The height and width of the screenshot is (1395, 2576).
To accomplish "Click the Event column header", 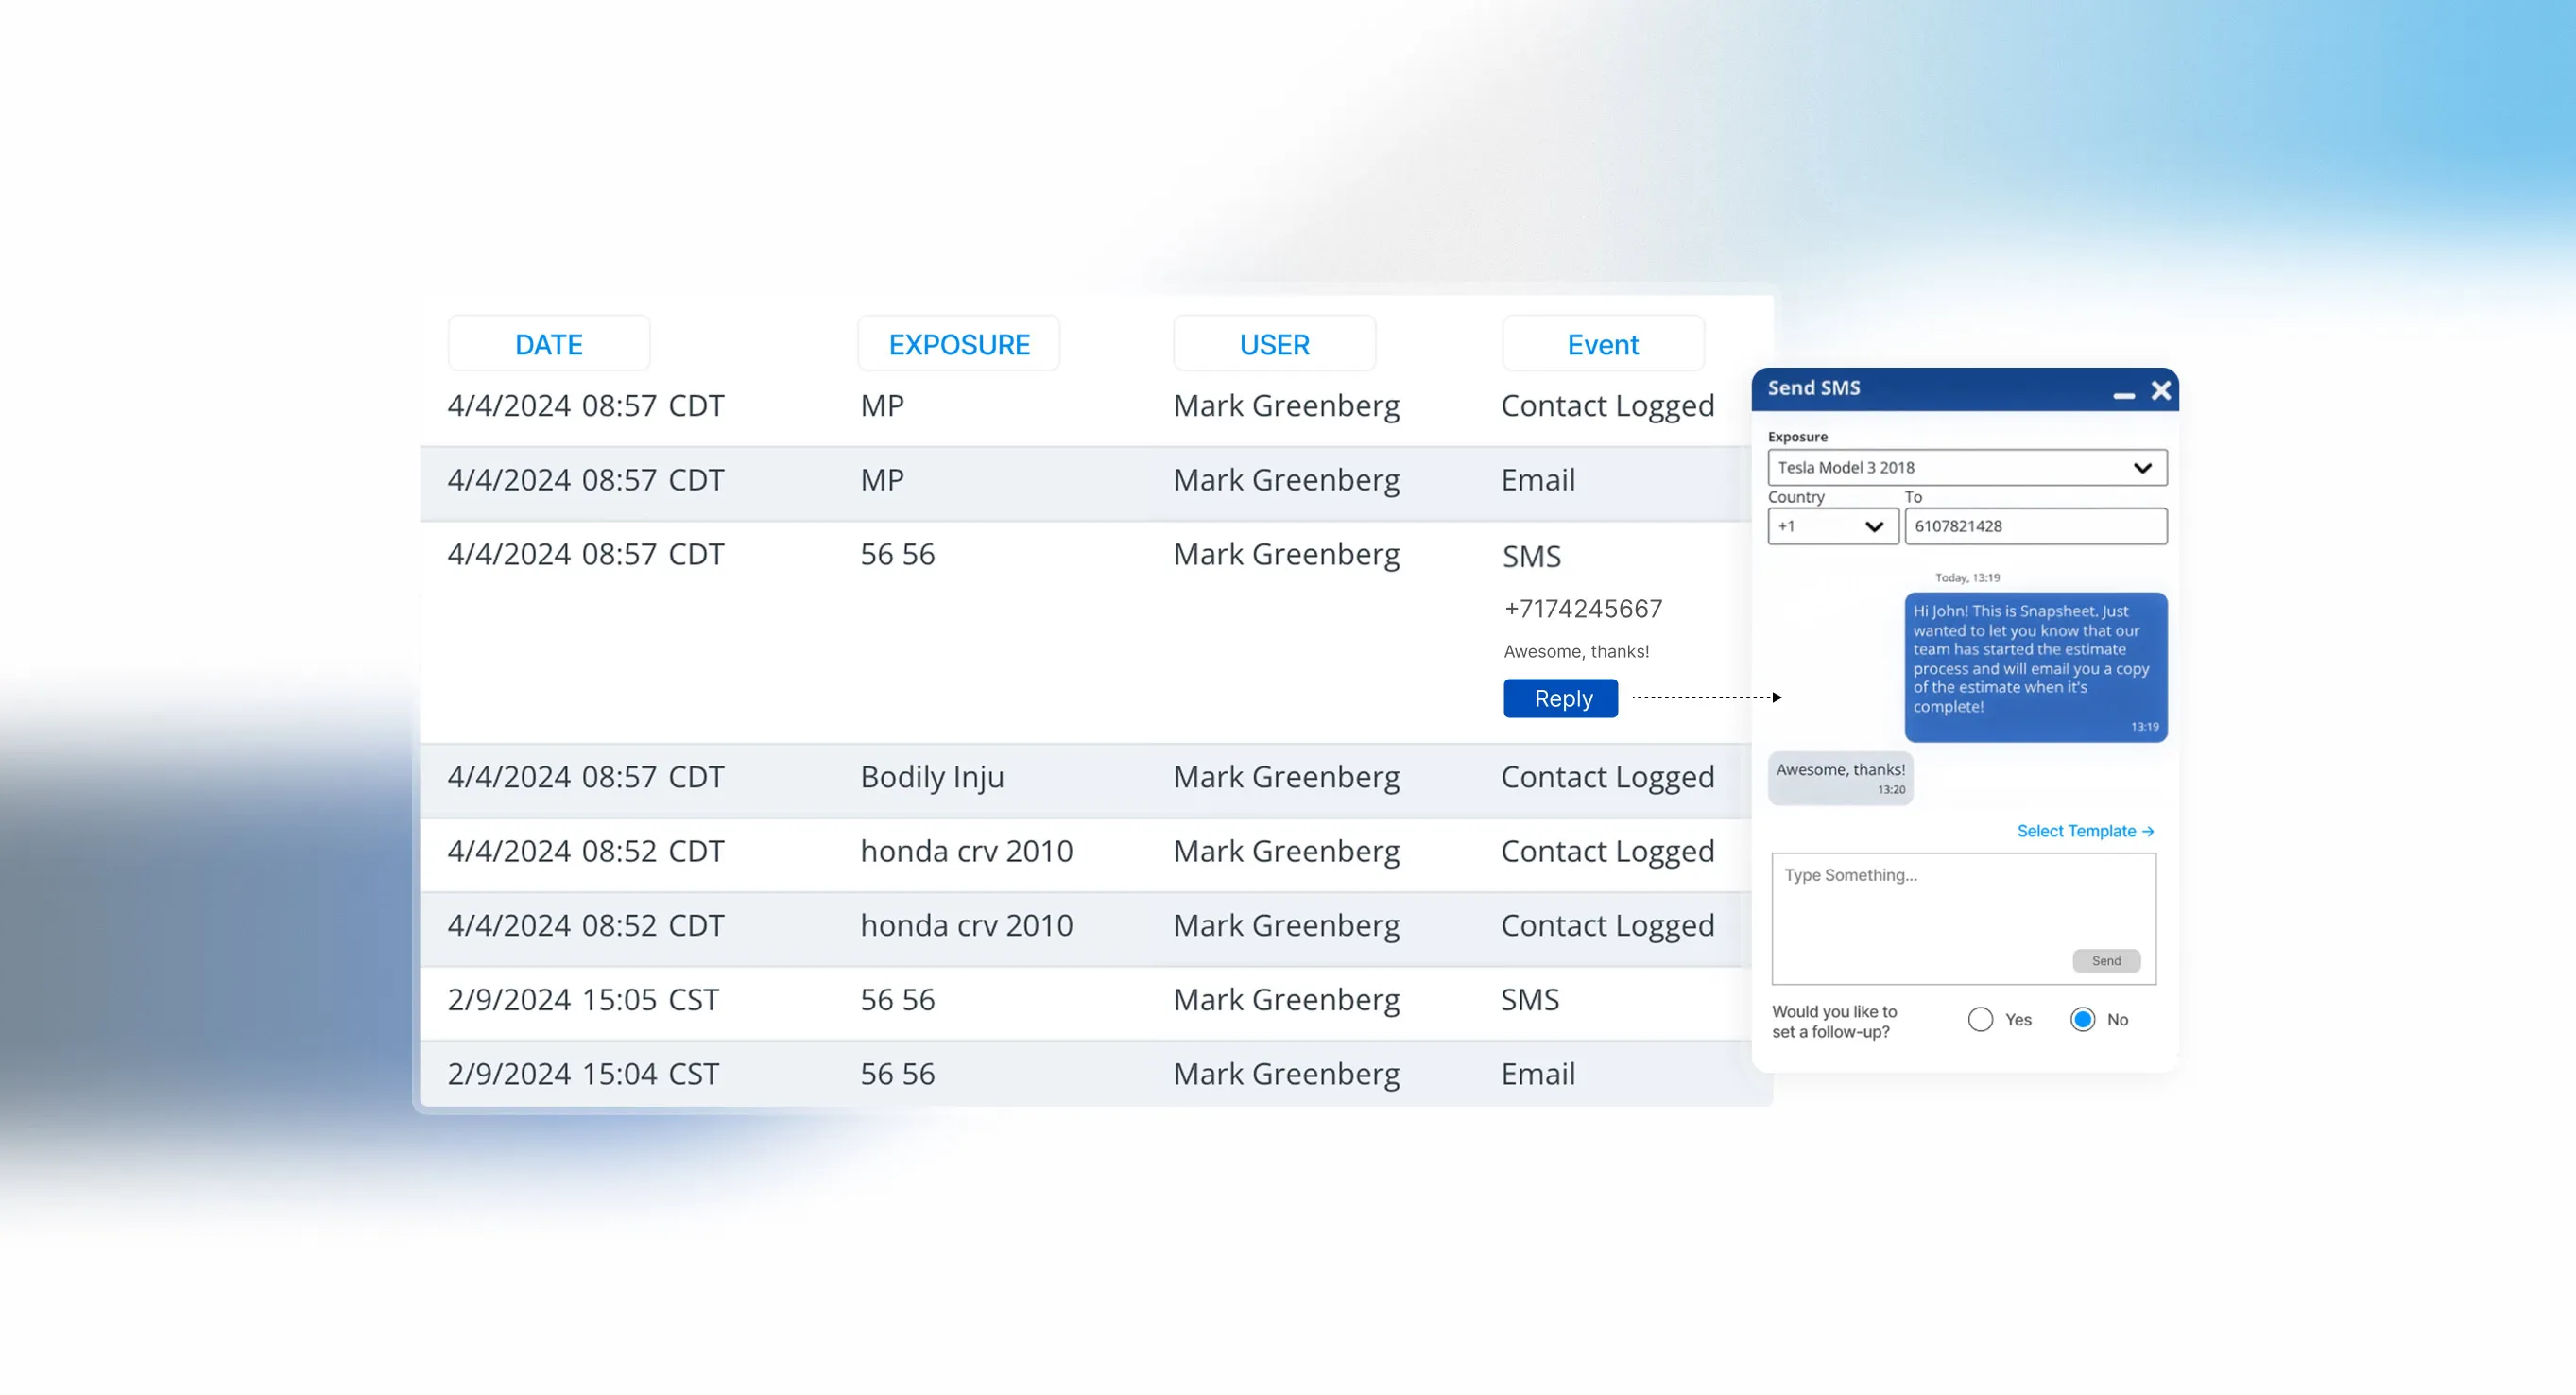I will click(x=1602, y=344).
